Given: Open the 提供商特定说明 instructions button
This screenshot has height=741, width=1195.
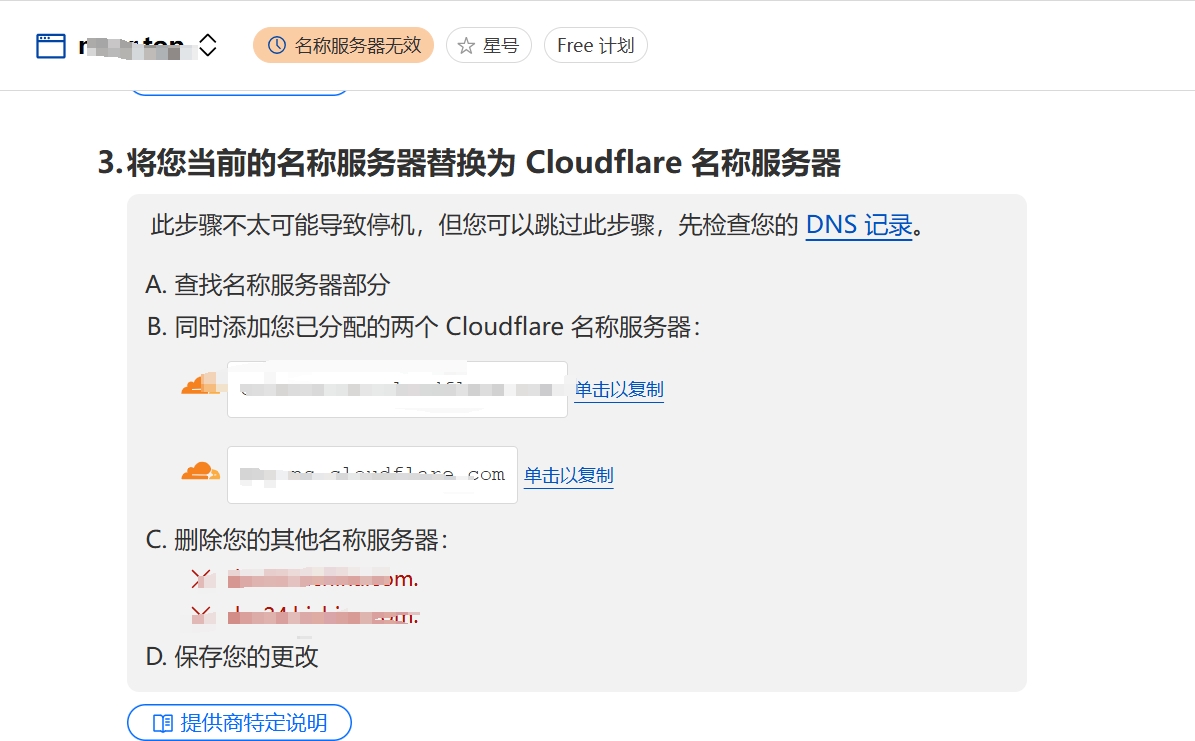Looking at the screenshot, I should tap(239, 723).
